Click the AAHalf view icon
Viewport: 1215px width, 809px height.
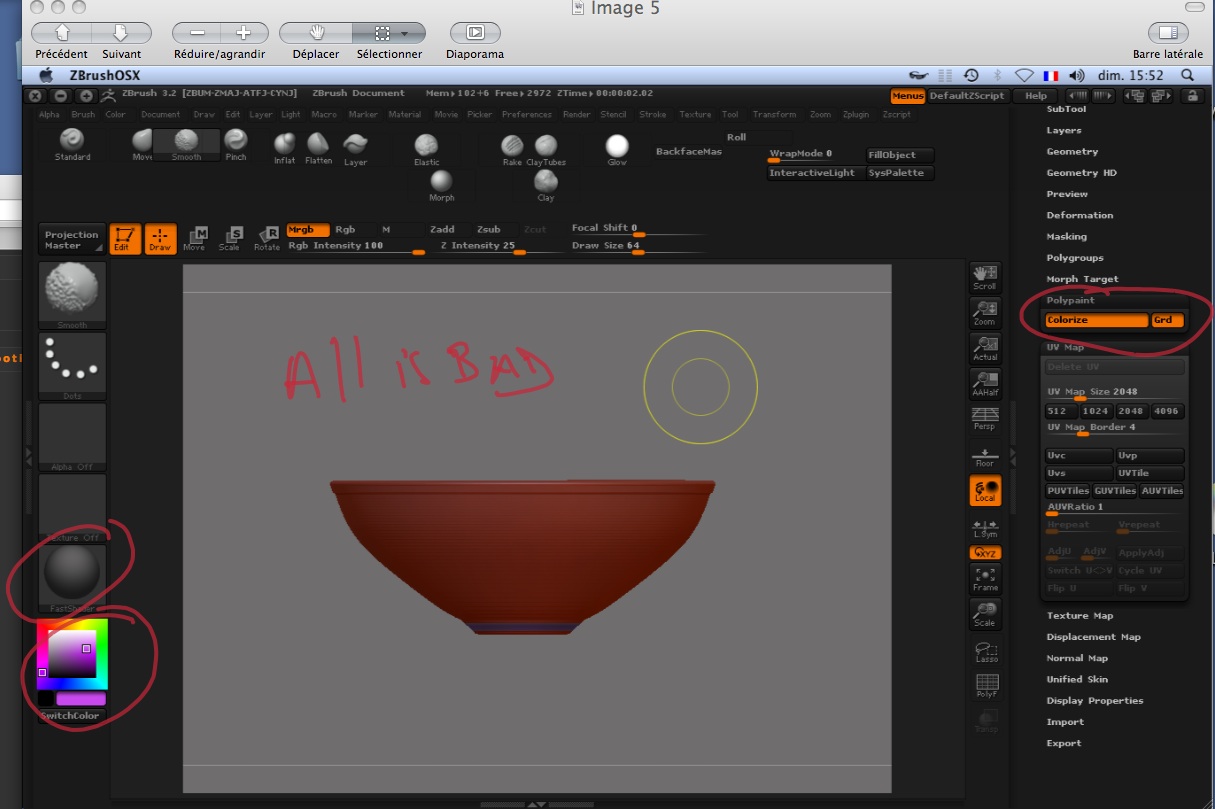point(985,384)
